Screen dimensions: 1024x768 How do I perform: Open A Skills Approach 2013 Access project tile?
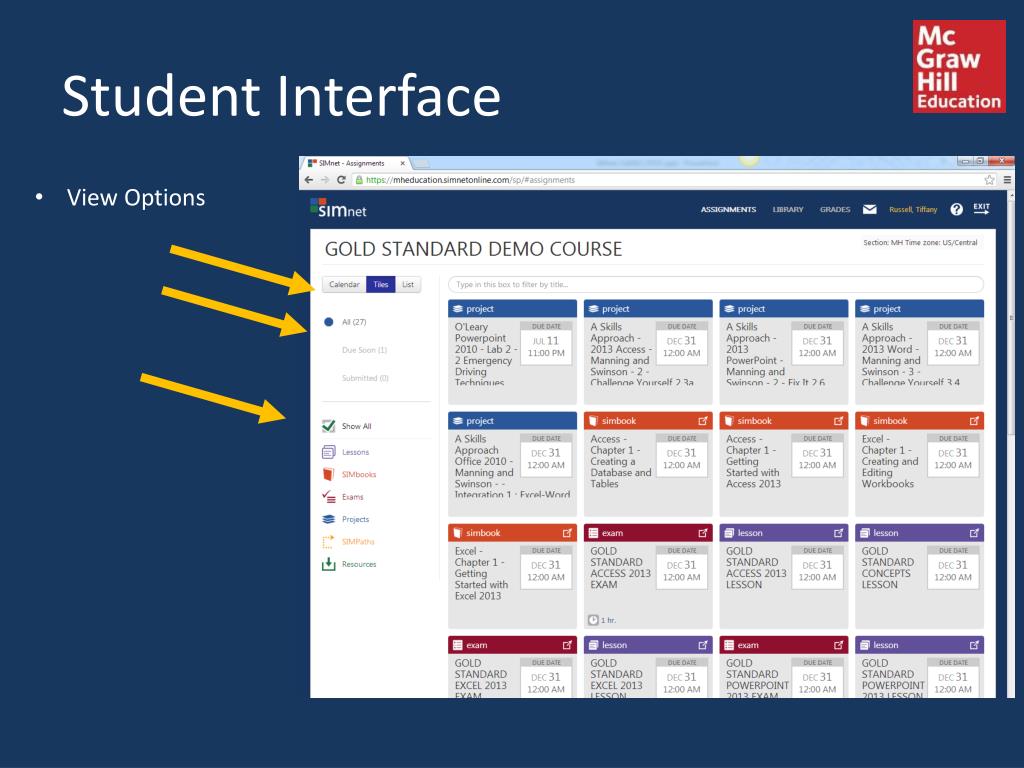coord(648,351)
